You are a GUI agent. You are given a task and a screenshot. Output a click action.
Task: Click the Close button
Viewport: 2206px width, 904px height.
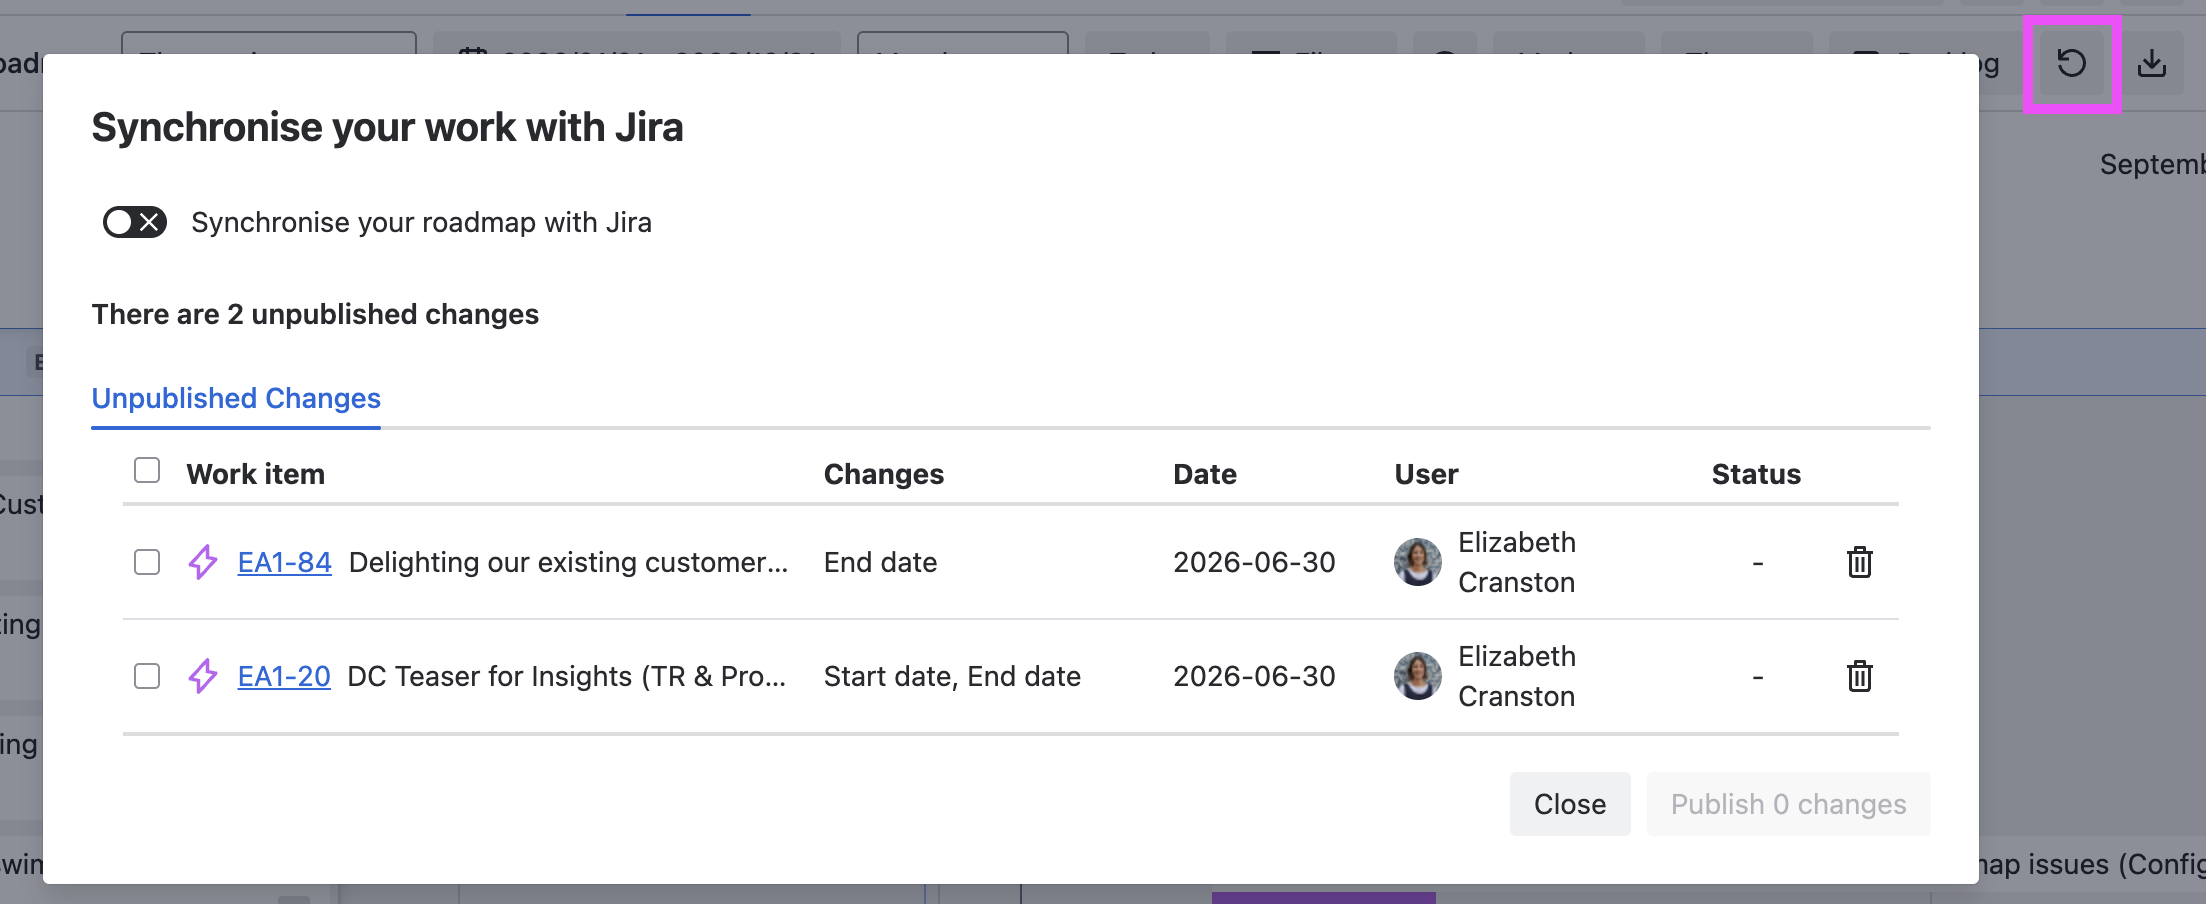pos(1570,804)
